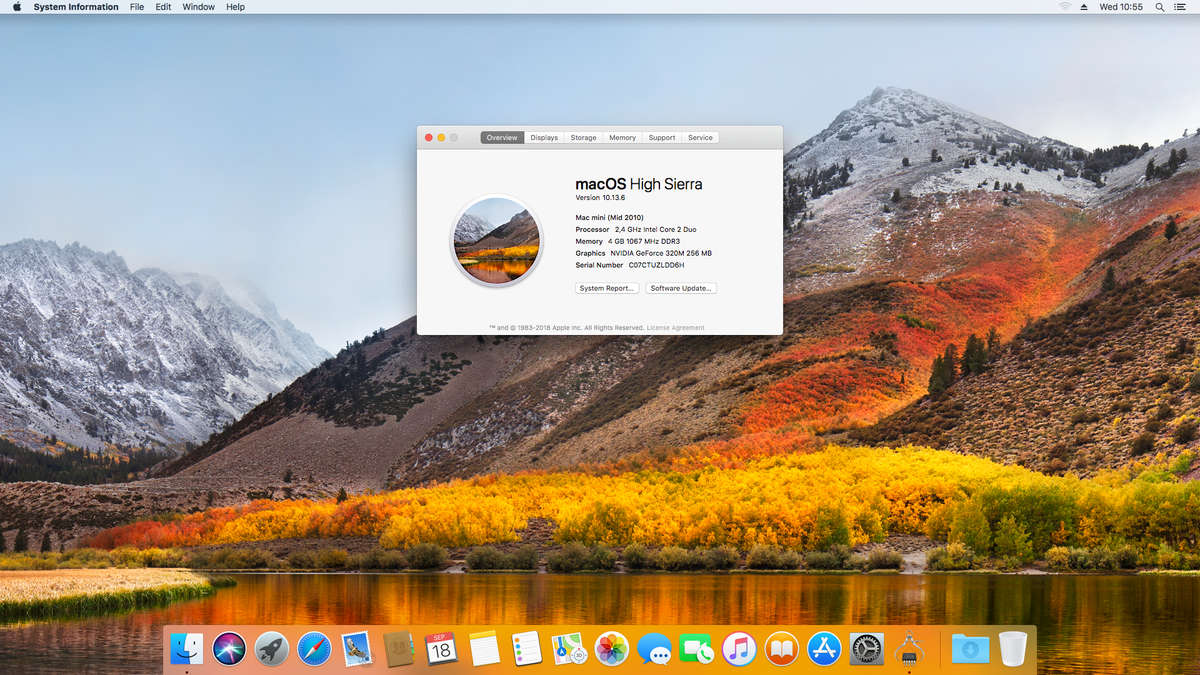This screenshot has width=1200, height=675.
Task: Open System Preferences from the Dock
Action: [864, 648]
